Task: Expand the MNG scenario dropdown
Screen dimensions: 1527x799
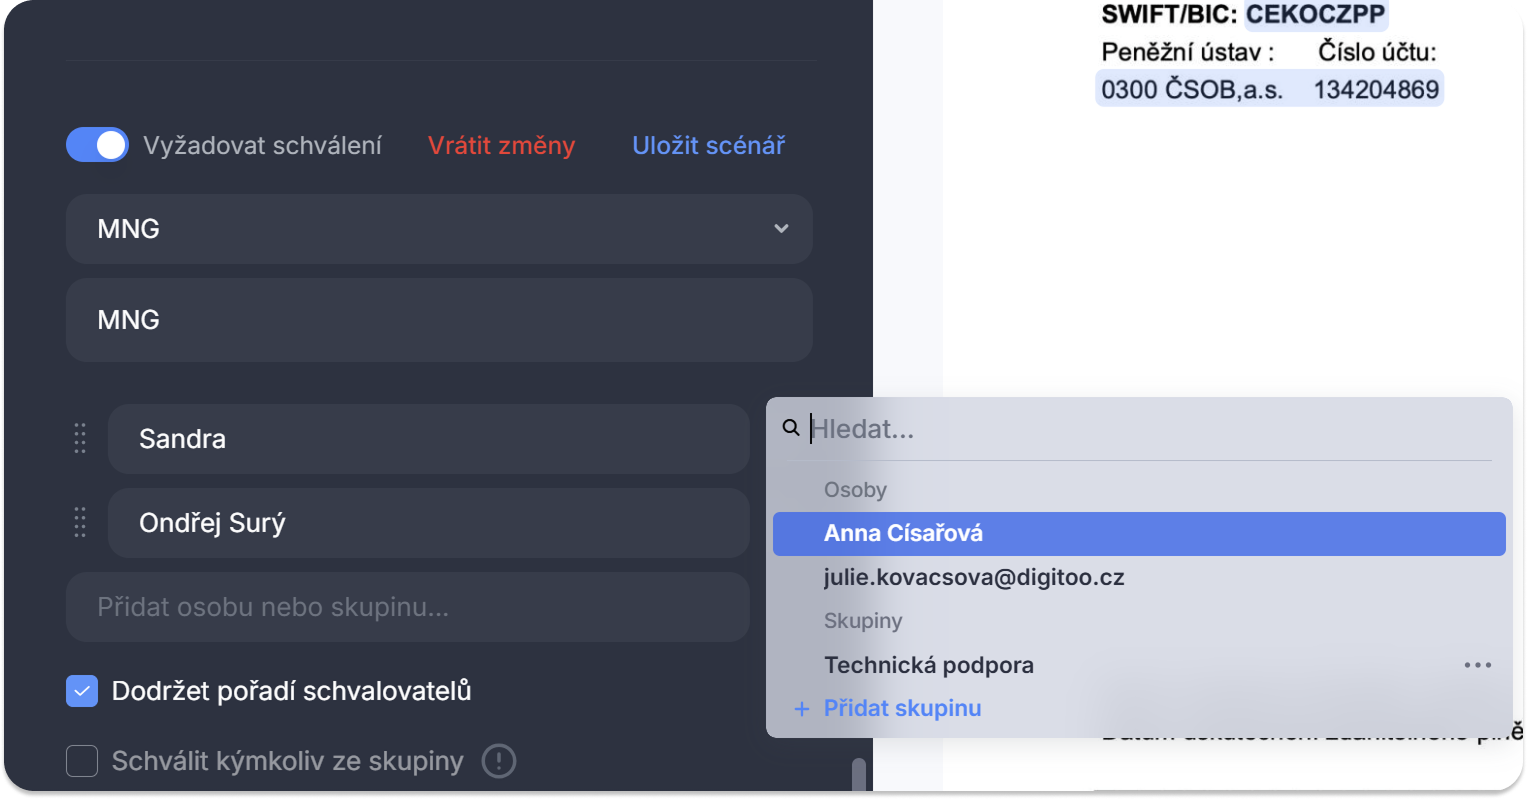Action: pos(438,229)
